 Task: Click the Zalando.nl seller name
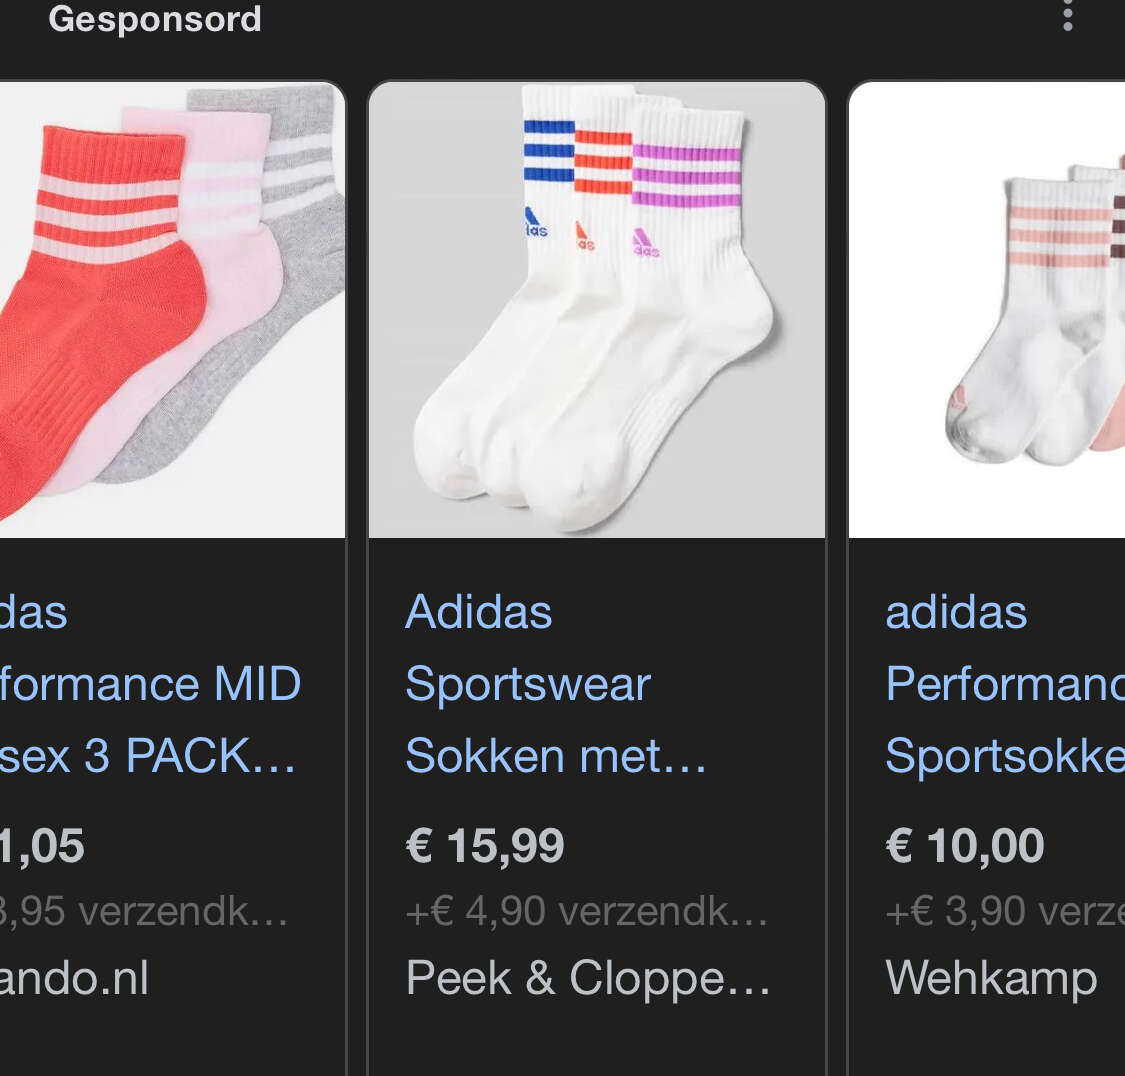pos(74,978)
